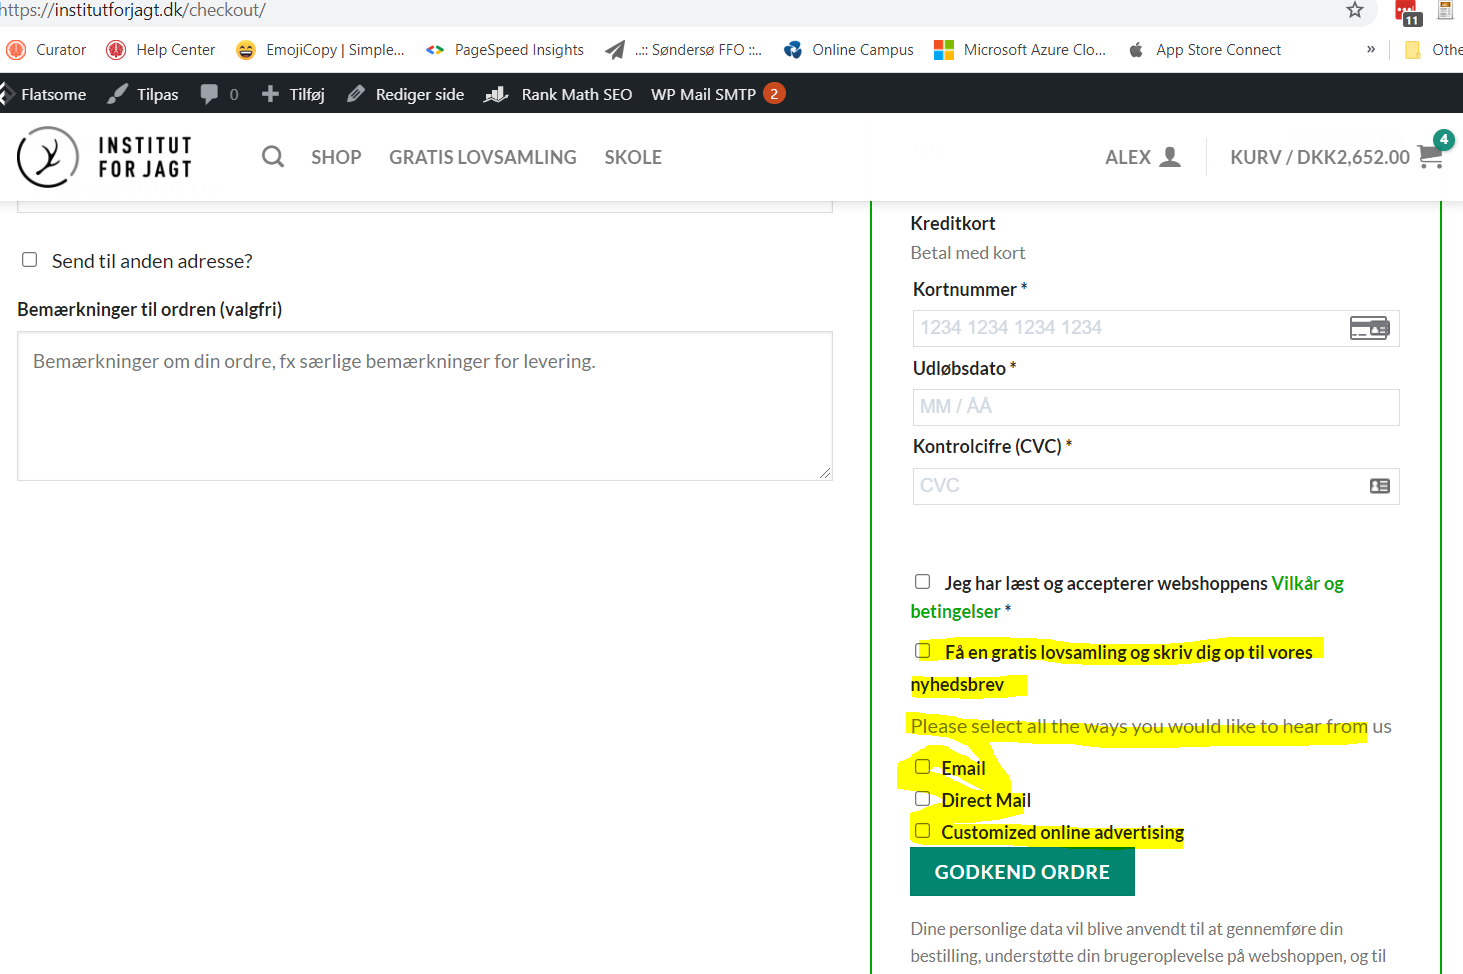Select GRATIS LOVSAMLING from the menu

click(483, 157)
